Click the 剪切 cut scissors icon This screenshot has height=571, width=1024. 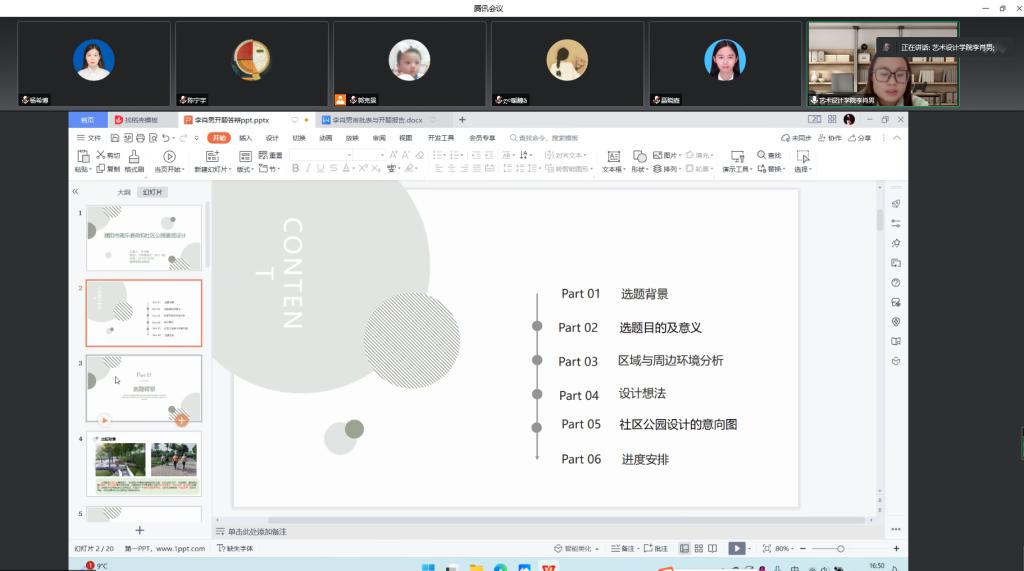pos(101,155)
